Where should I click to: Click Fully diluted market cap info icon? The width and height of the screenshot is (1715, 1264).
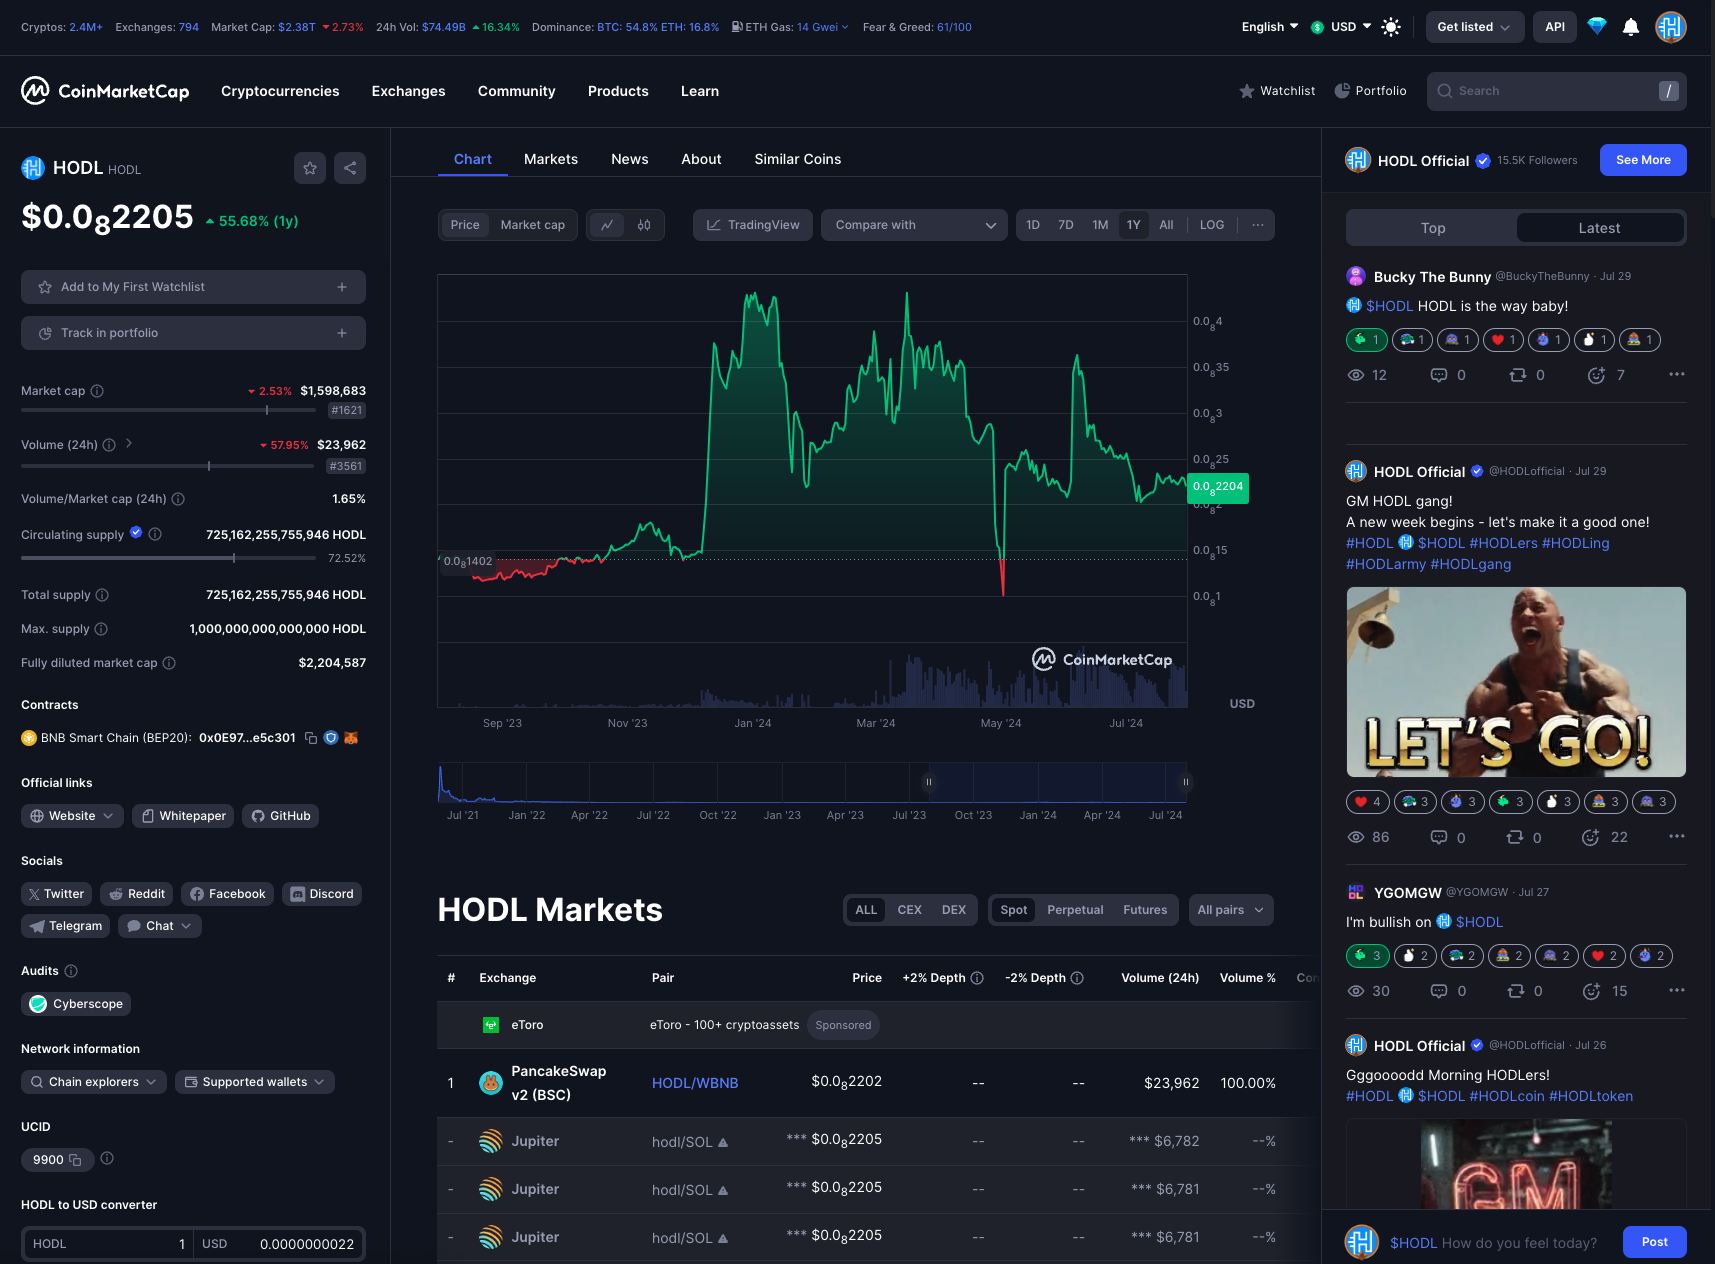tap(169, 663)
